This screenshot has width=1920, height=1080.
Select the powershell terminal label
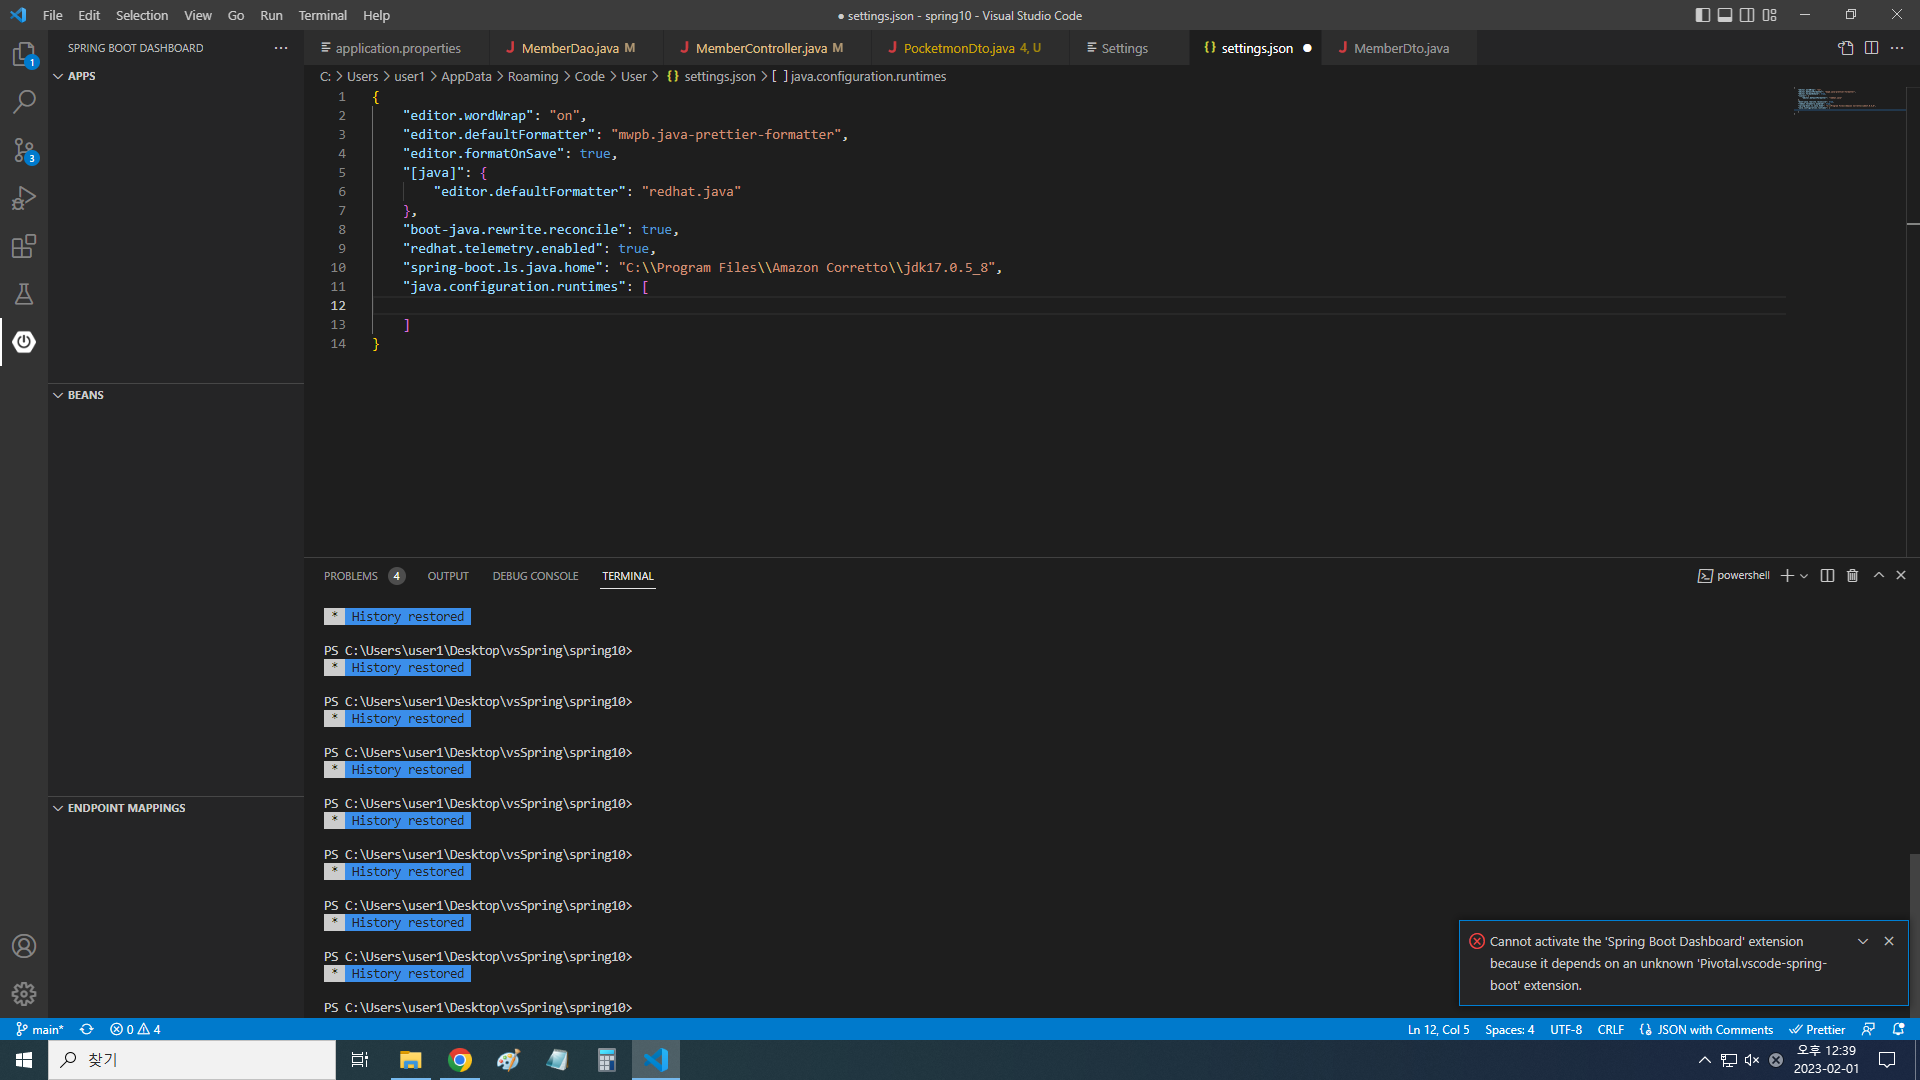[x=1734, y=576]
